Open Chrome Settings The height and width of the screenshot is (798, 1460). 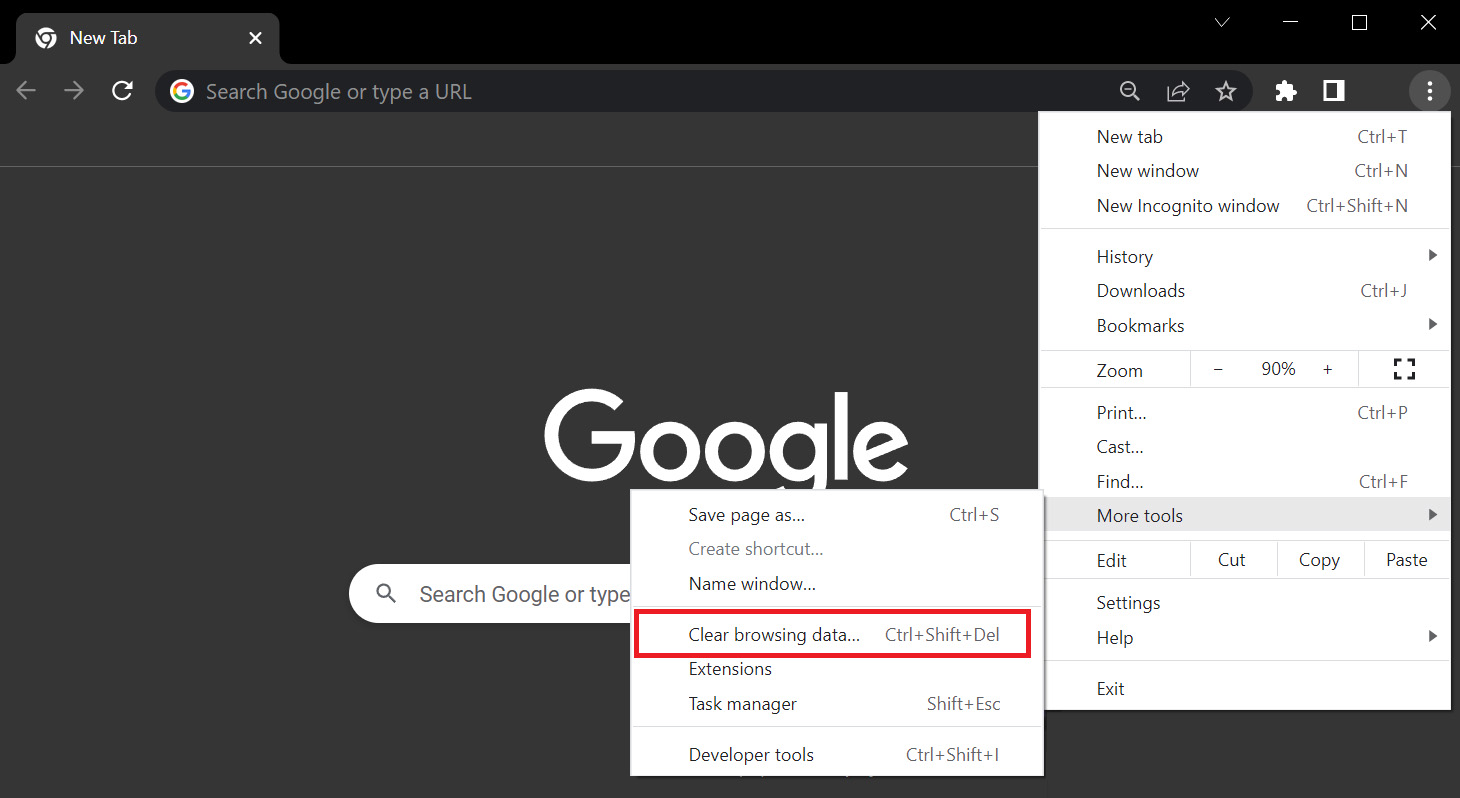pyautogui.click(x=1128, y=602)
